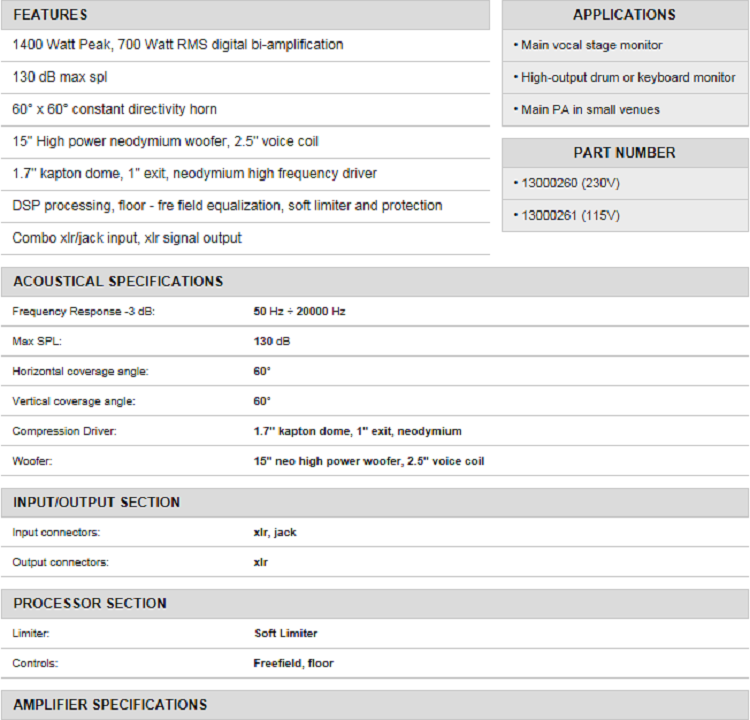Click the DSP processing feature row
The width and height of the screenshot is (750, 720).
227,205
